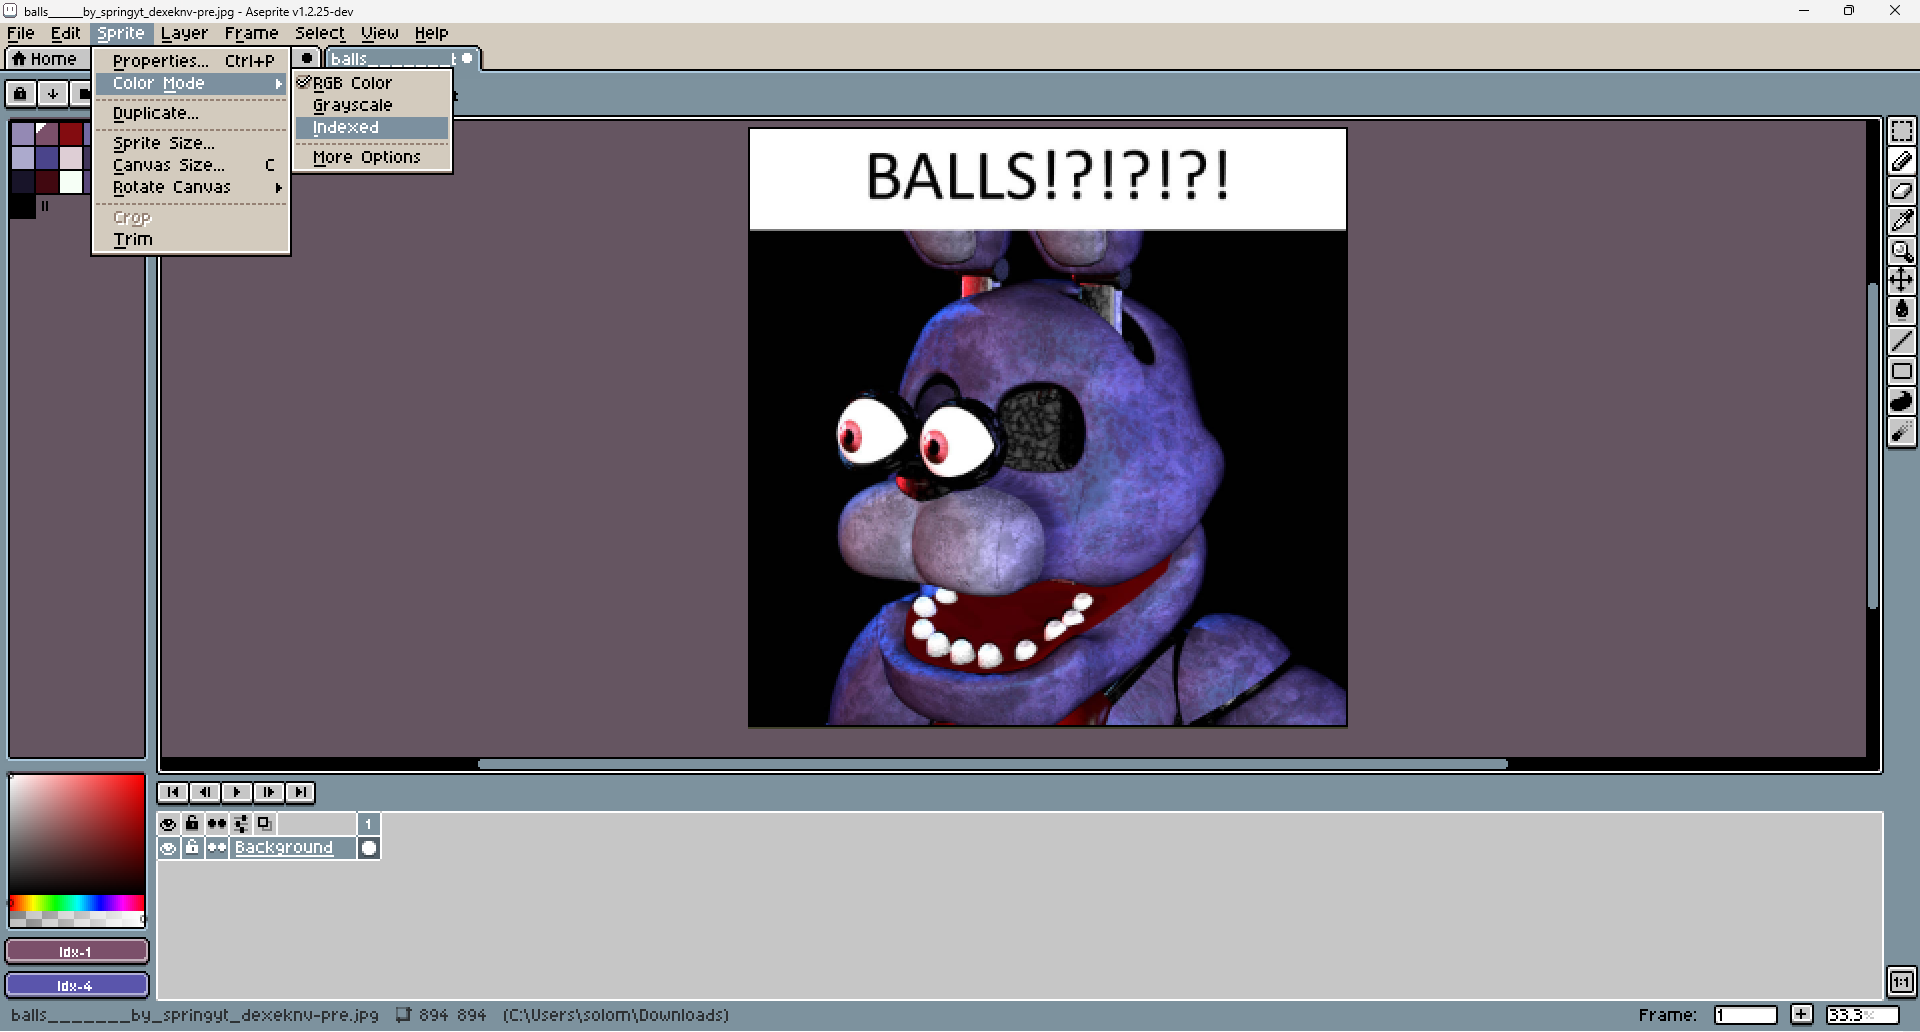Image resolution: width=1920 pixels, height=1032 pixels.
Task: Click the foreground color Idx-1 button
Action: pos(77,951)
